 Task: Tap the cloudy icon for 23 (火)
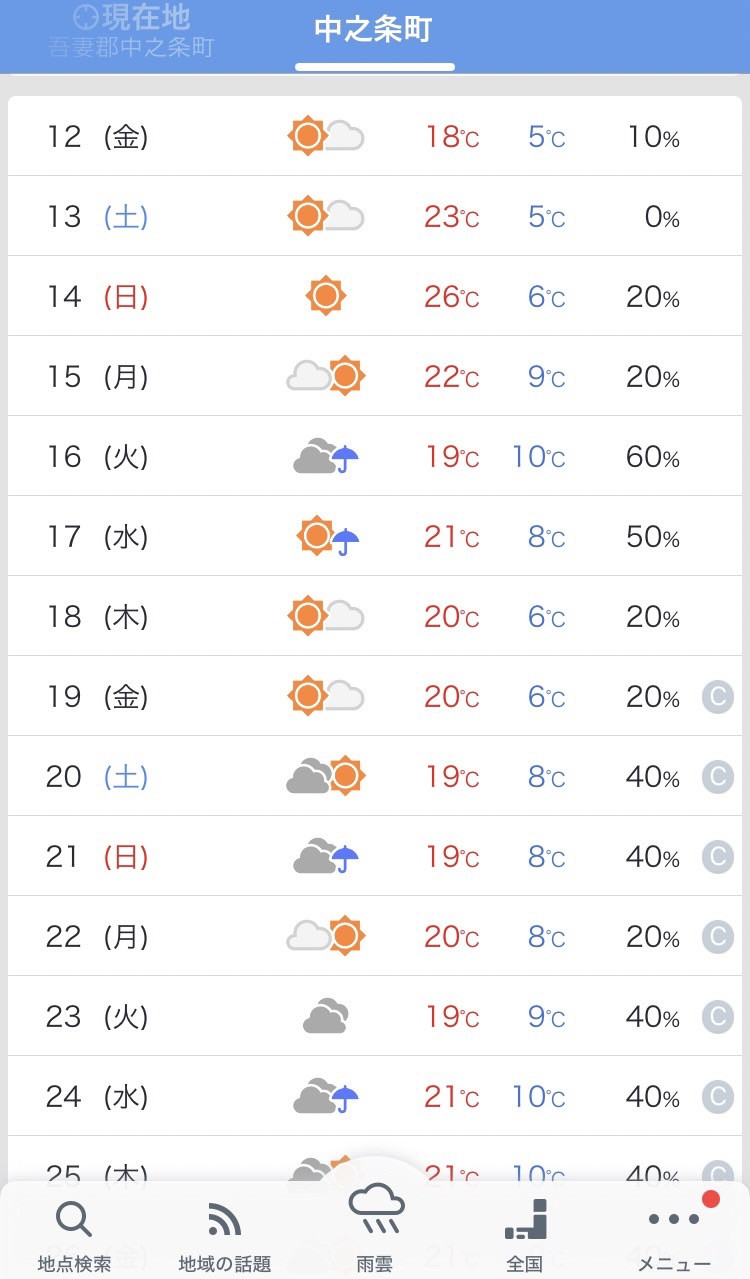(x=325, y=1017)
